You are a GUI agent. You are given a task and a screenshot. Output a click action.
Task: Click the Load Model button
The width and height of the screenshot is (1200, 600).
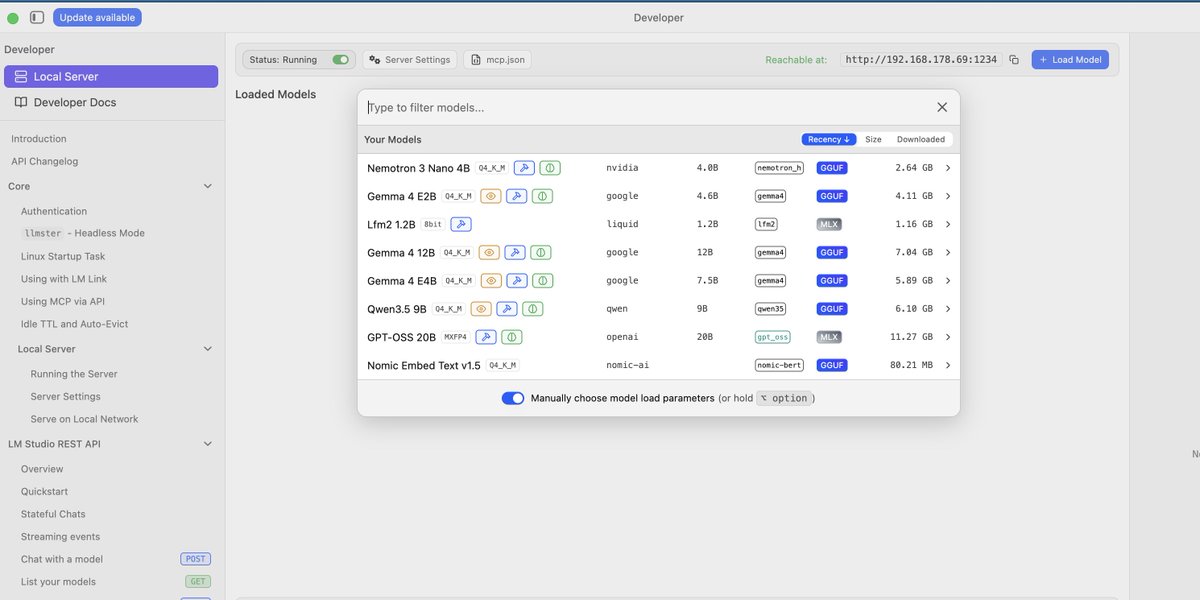point(1070,60)
